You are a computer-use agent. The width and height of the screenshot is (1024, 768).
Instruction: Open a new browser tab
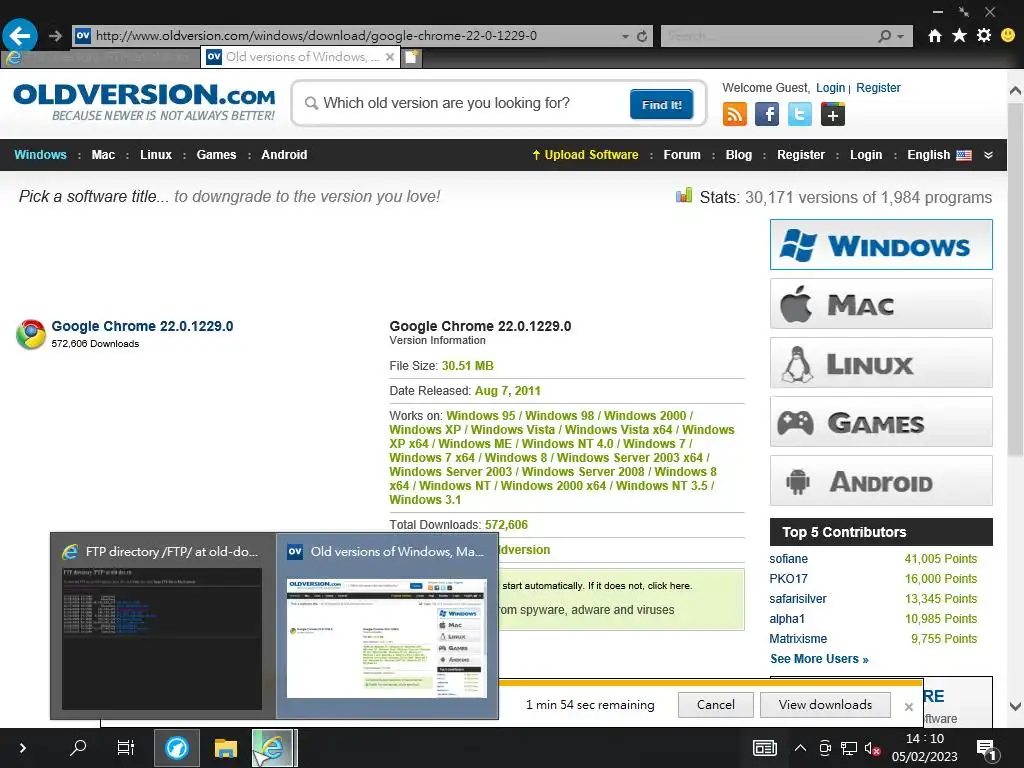pyautogui.click(x=411, y=57)
